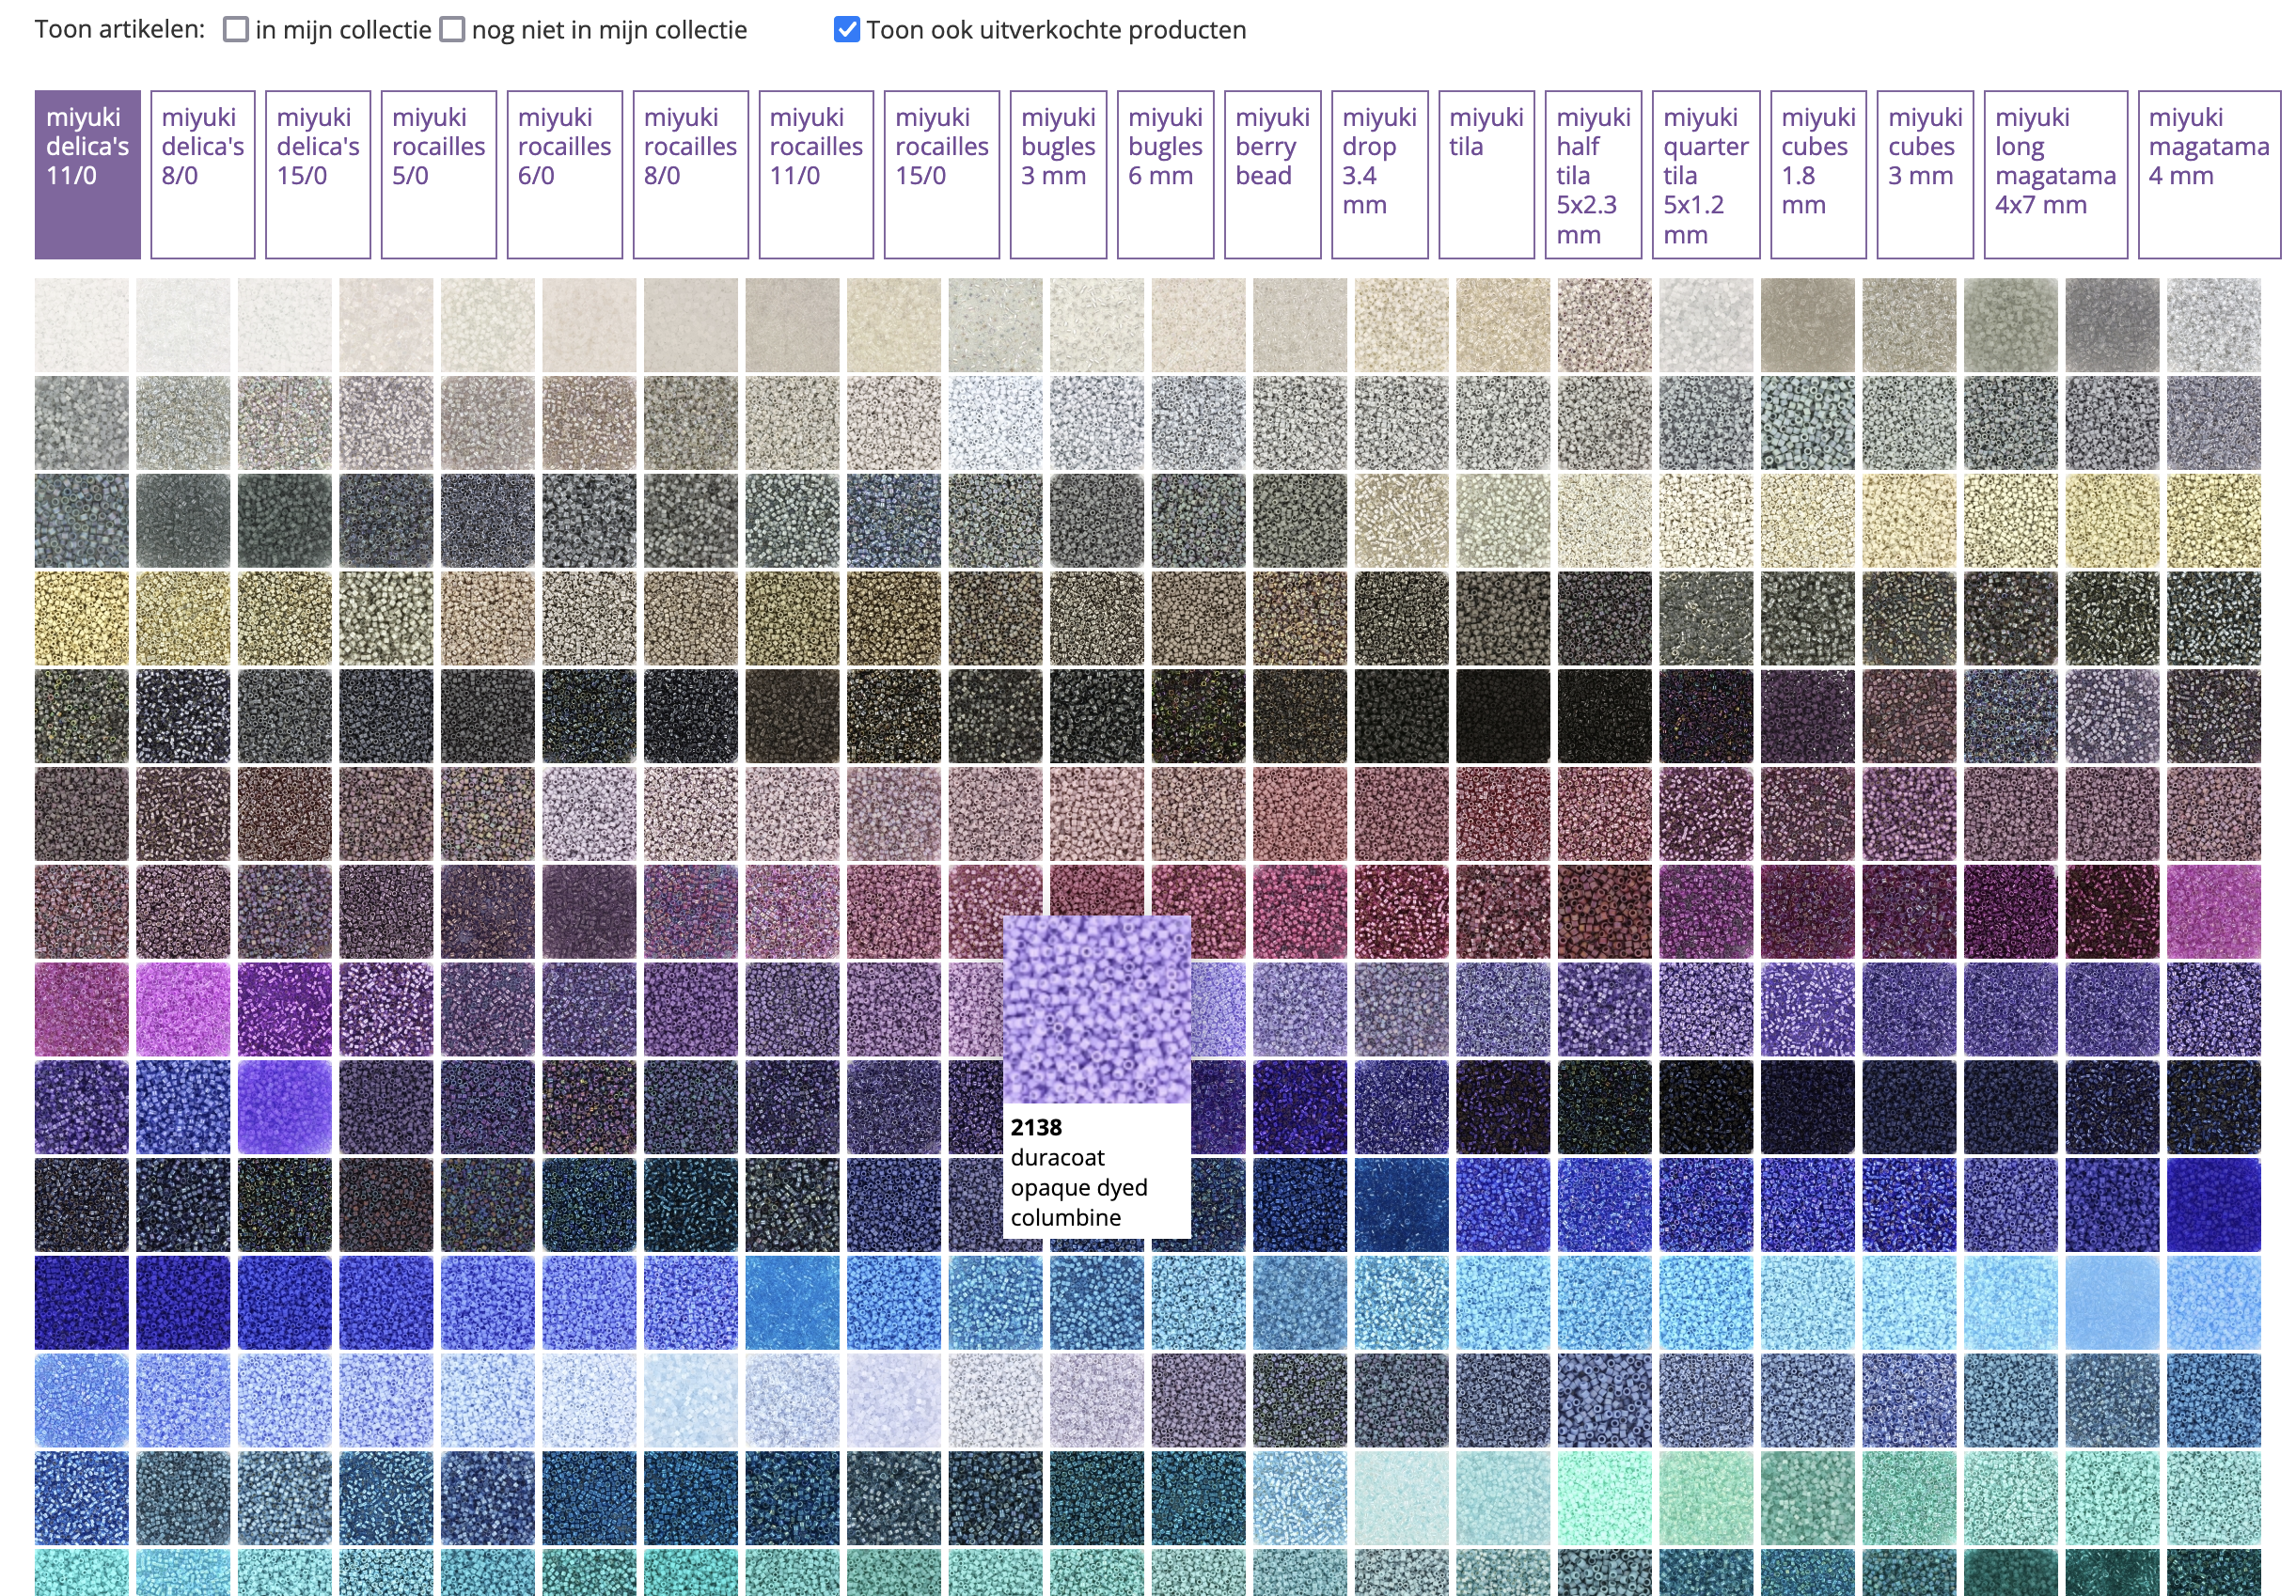Select the miyuki magatama 4 mm tab
2296x1596 pixels.
click(x=2210, y=175)
